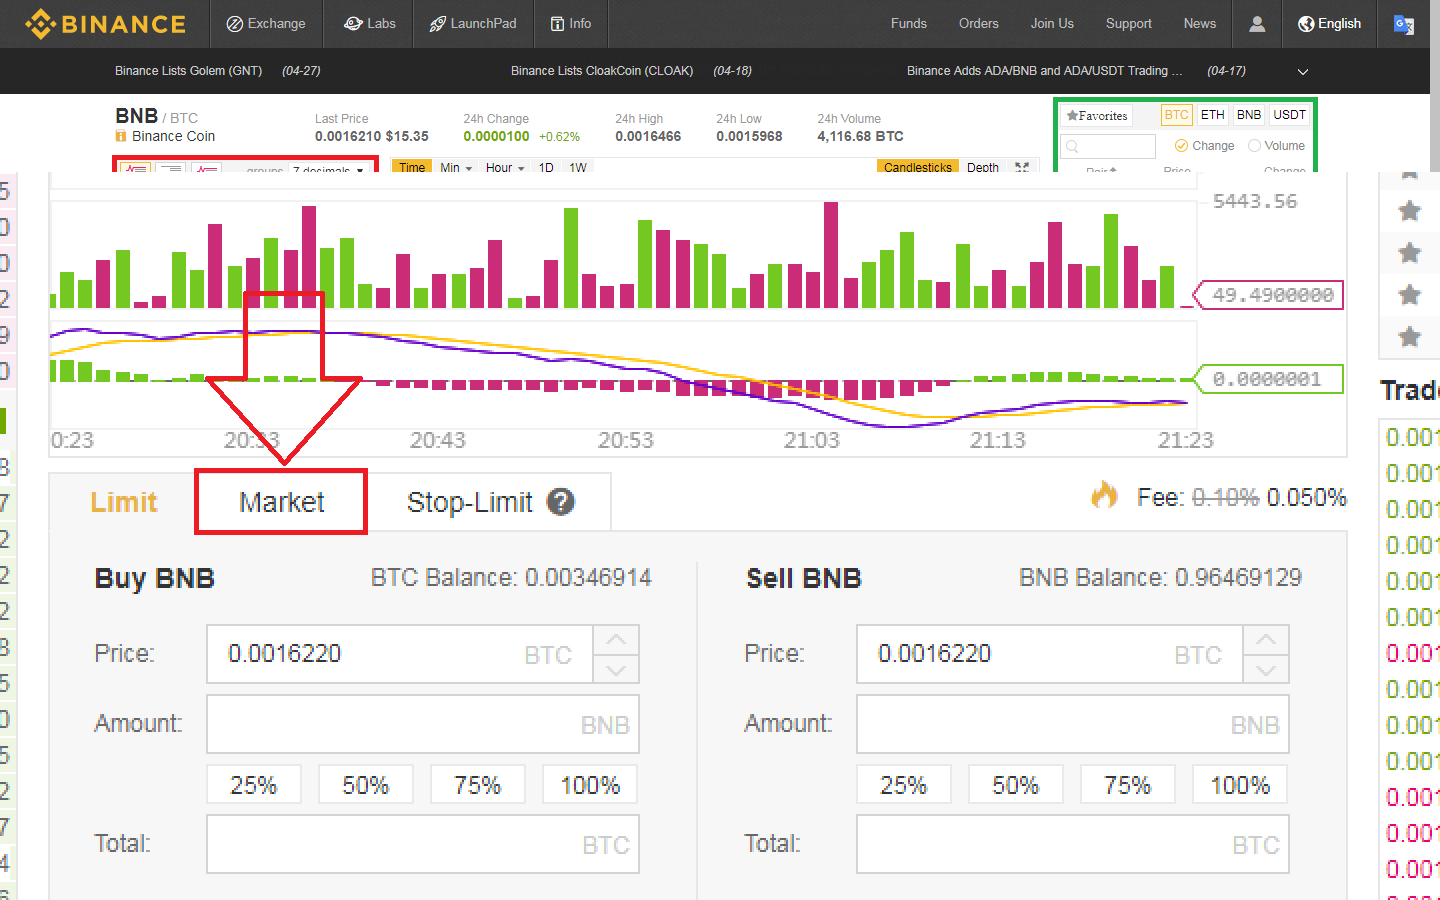The image size is (1440, 900).
Task: Open the Support link
Action: pyautogui.click(x=1128, y=24)
